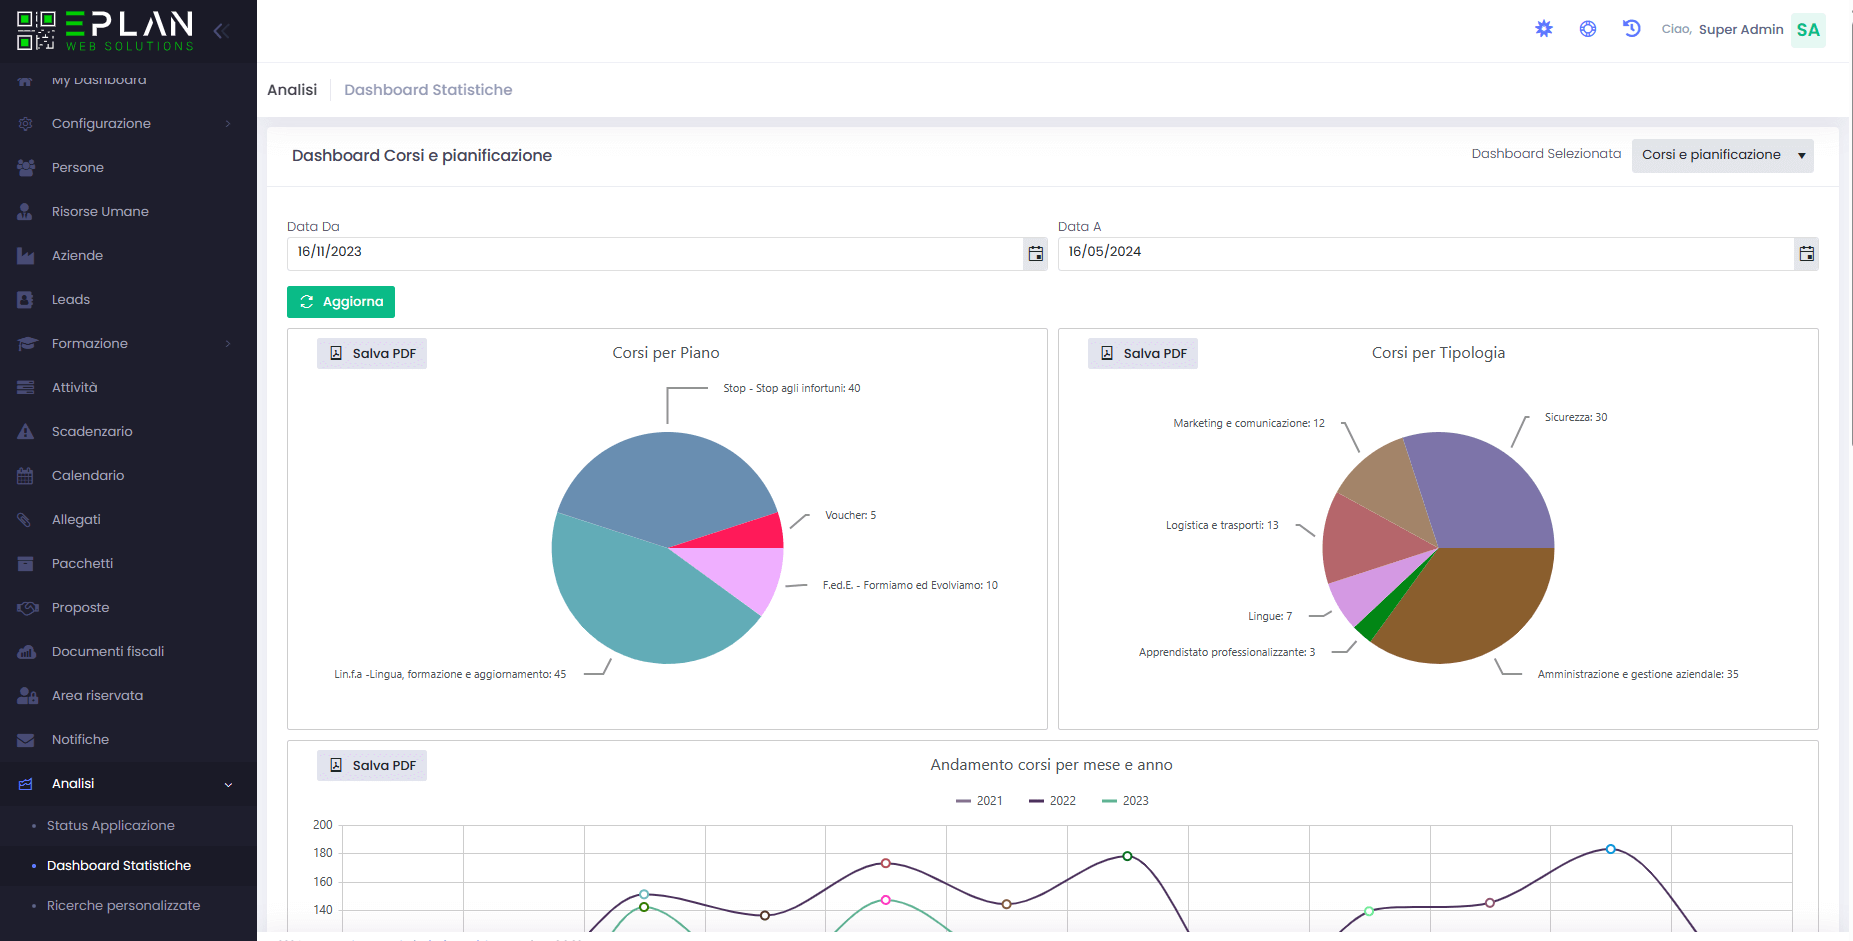Click 'Lingue: 7' chart label
This screenshot has width=1853, height=941.
pos(1270,617)
